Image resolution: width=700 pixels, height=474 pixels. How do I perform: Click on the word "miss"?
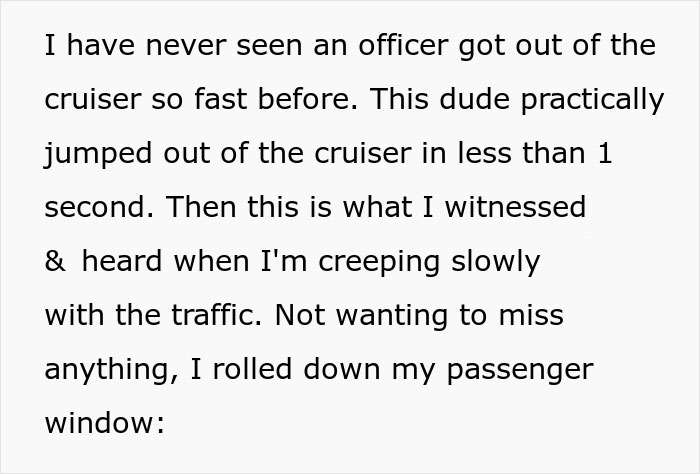(531, 315)
